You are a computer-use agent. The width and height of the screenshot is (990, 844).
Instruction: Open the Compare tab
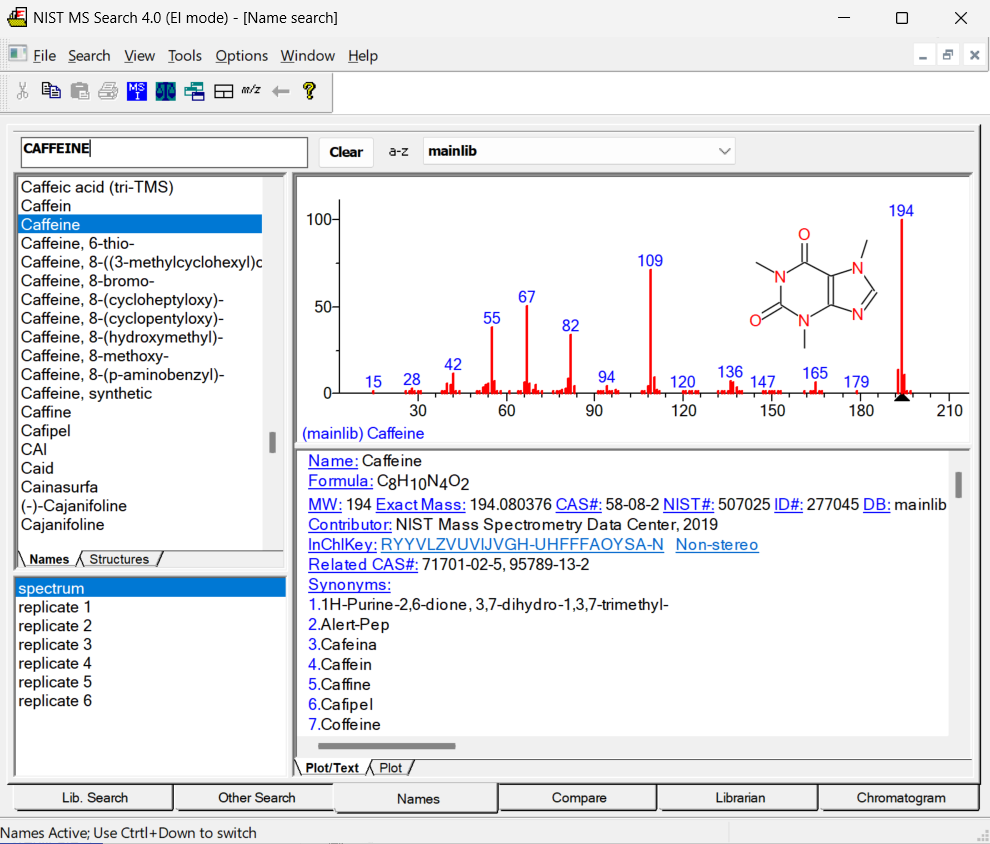coord(579,798)
